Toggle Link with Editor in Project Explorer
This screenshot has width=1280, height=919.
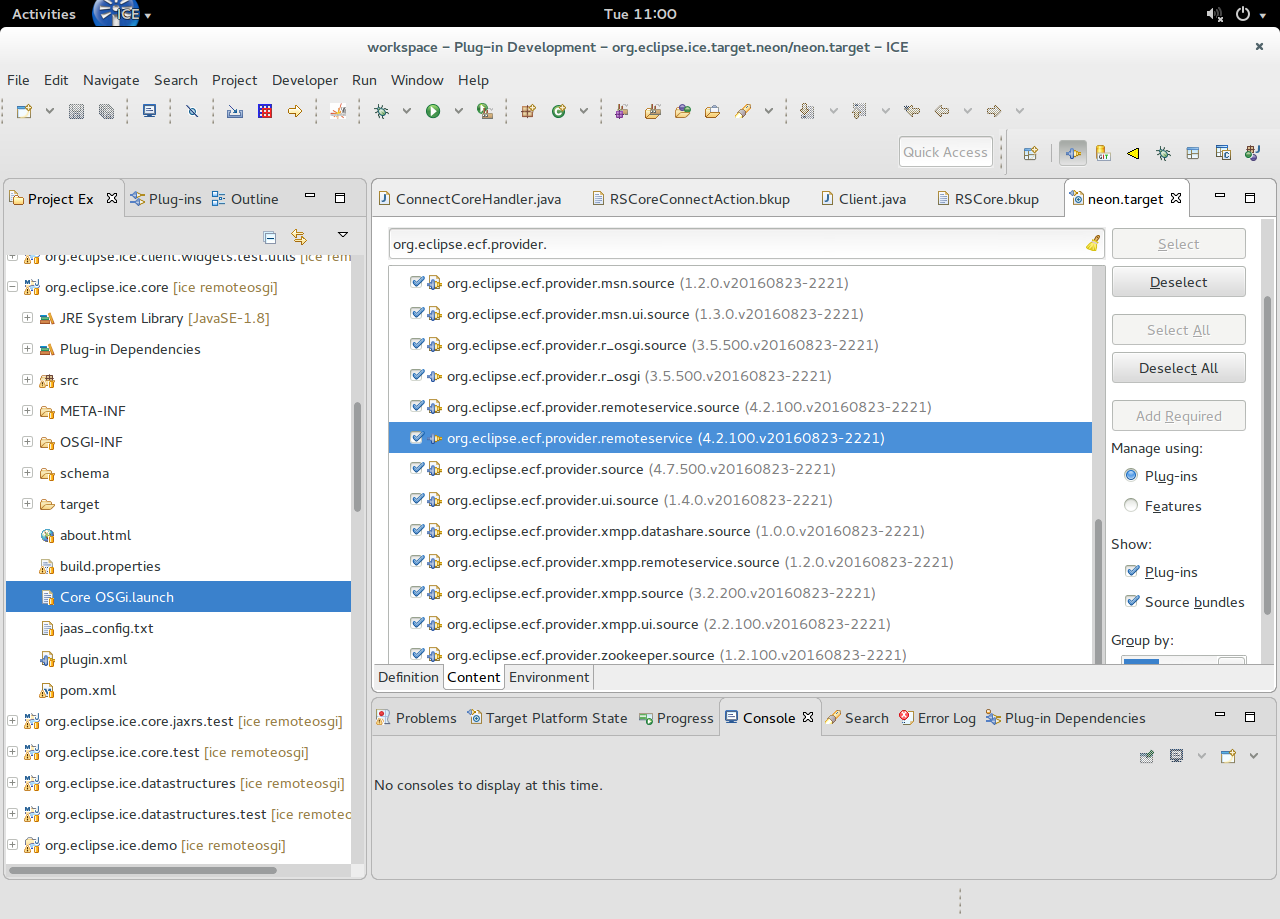(298, 237)
